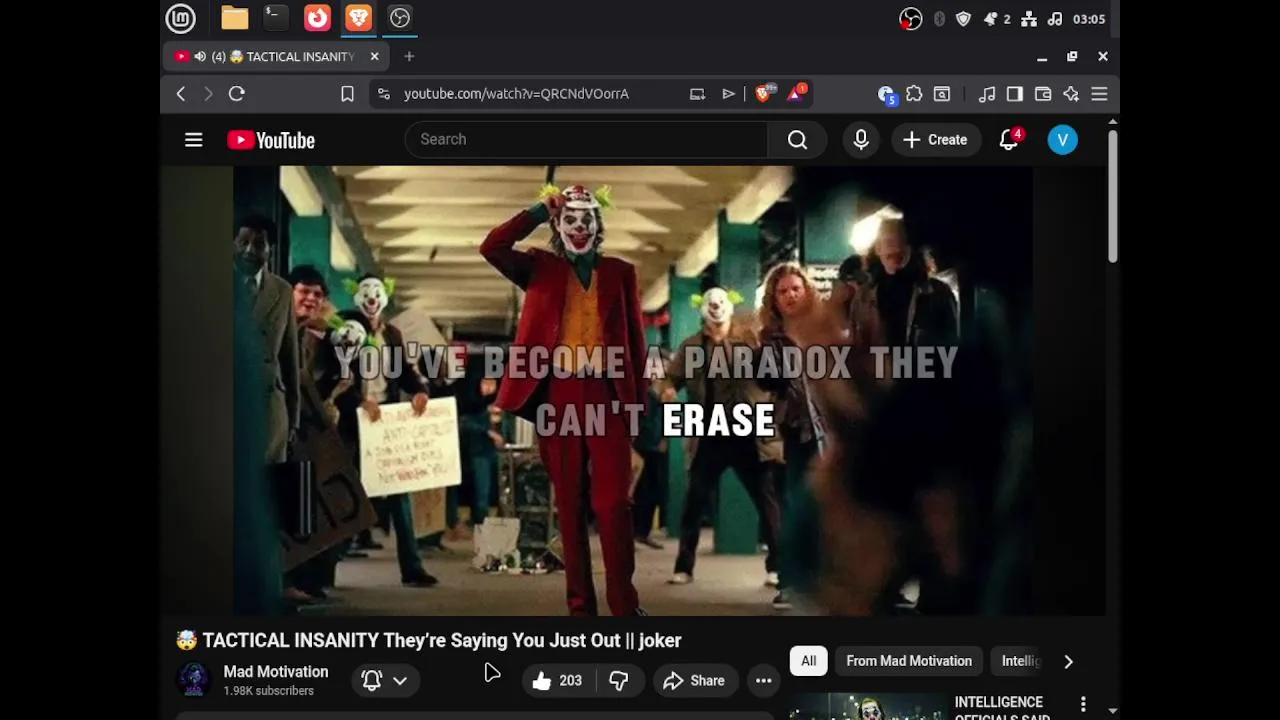This screenshot has width=1280, height=720.
Task: View site settings icon in address bar
Action: click(383, 94)
